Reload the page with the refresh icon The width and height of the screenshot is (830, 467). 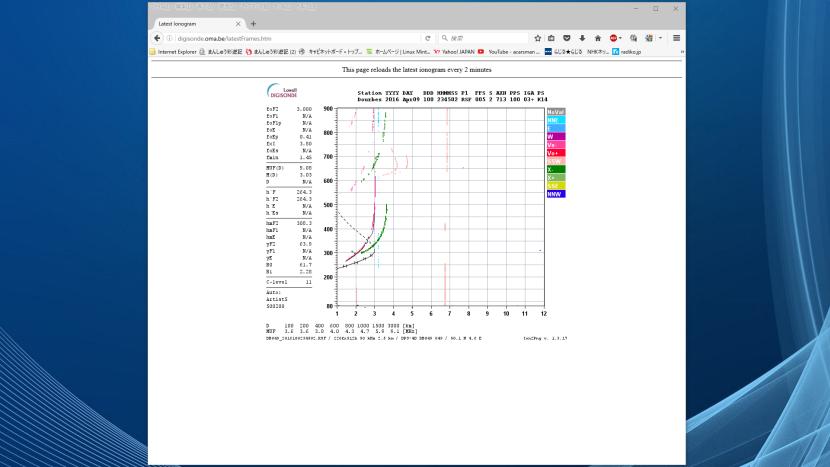(x=428, y=38)
